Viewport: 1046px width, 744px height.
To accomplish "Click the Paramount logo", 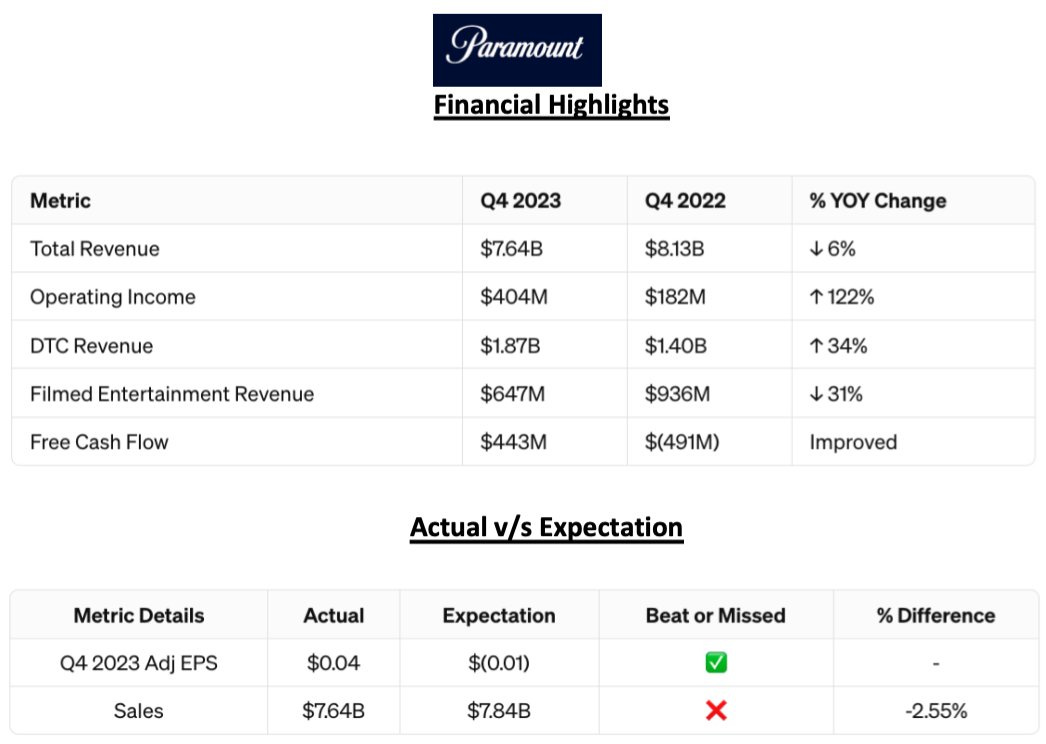I will click(517, 49).
